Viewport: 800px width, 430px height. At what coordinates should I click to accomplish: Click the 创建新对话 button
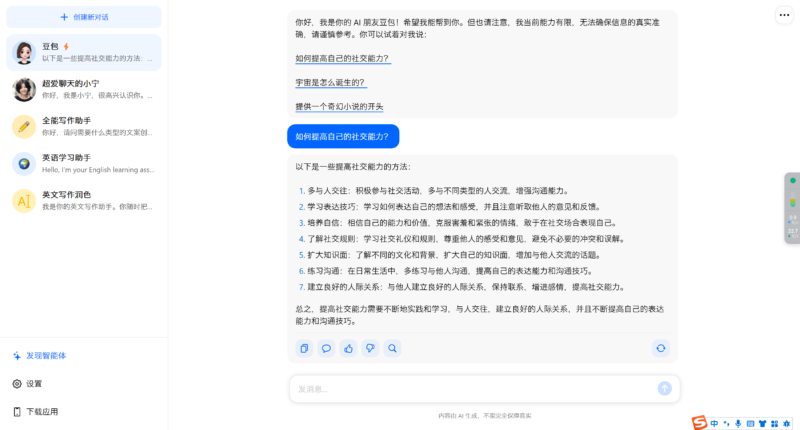coord(84,17)
